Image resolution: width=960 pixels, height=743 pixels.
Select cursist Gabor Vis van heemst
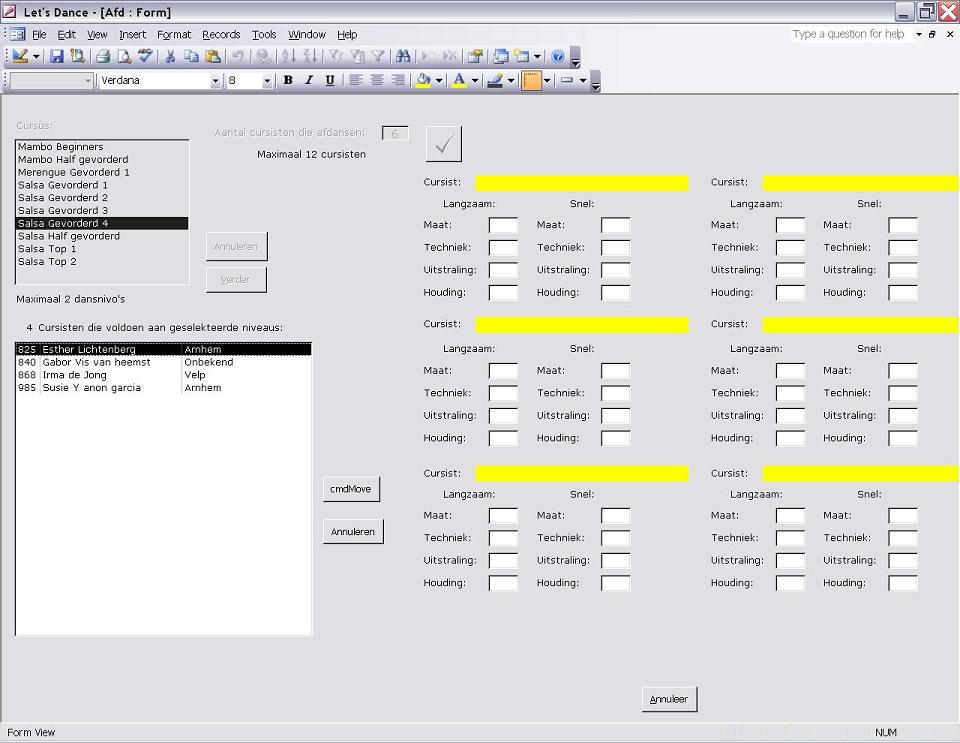(163, 362)
